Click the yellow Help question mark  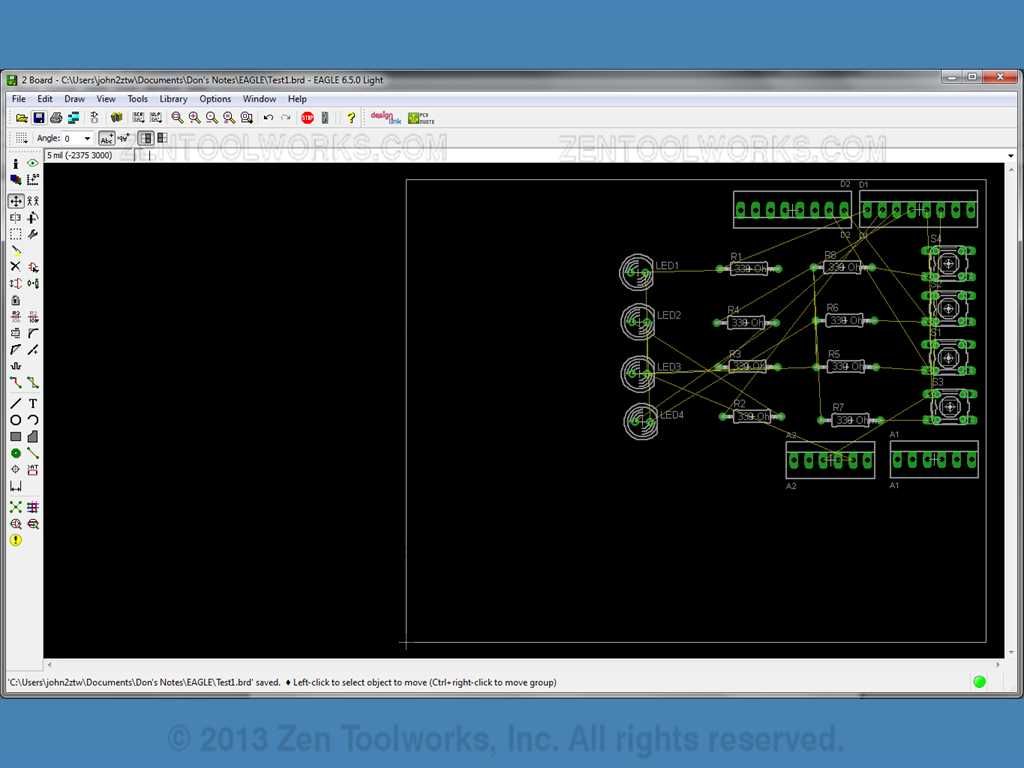351,118
